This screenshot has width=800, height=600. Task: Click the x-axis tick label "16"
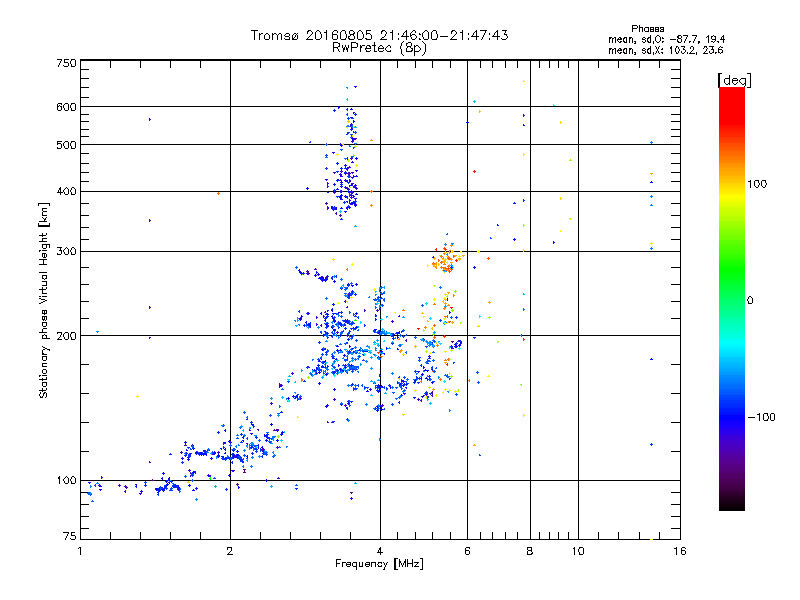point(680,551)
